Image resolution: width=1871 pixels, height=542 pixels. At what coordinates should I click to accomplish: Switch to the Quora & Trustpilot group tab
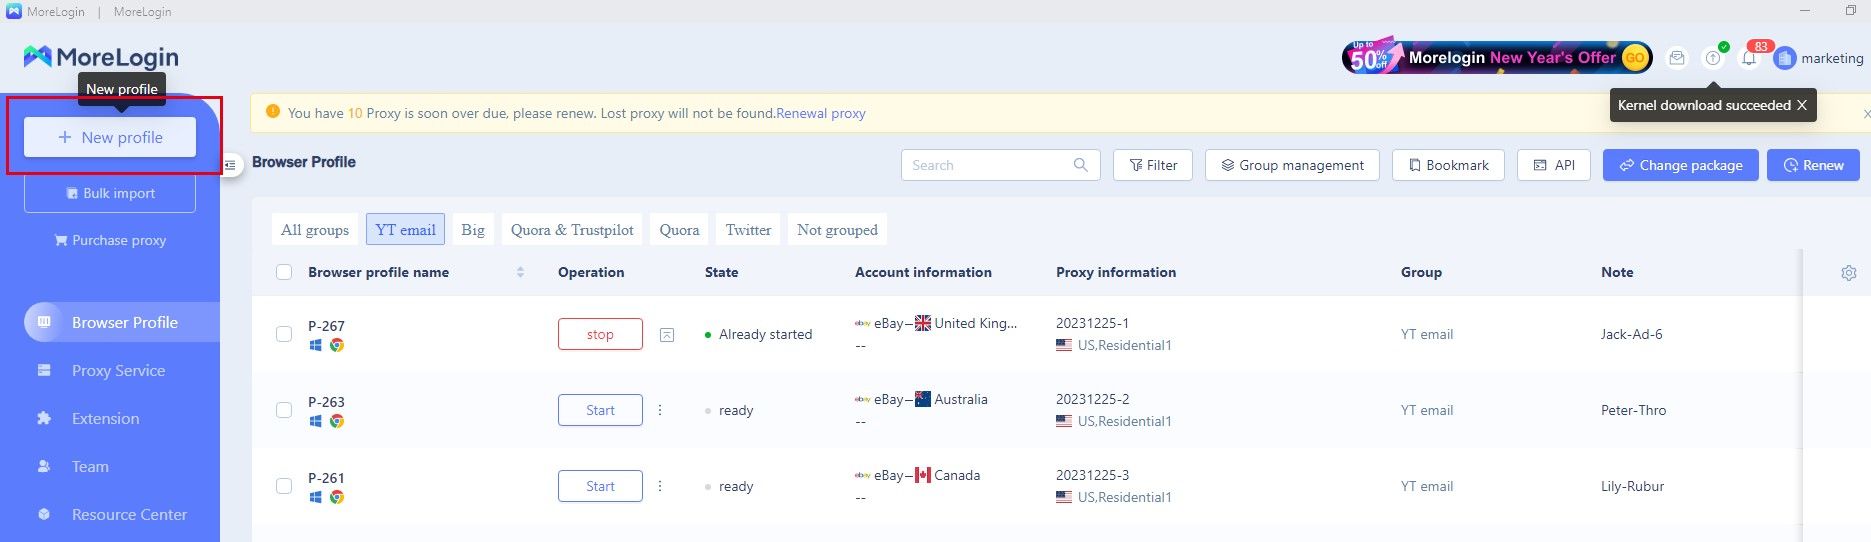click(x=572, y=230)
